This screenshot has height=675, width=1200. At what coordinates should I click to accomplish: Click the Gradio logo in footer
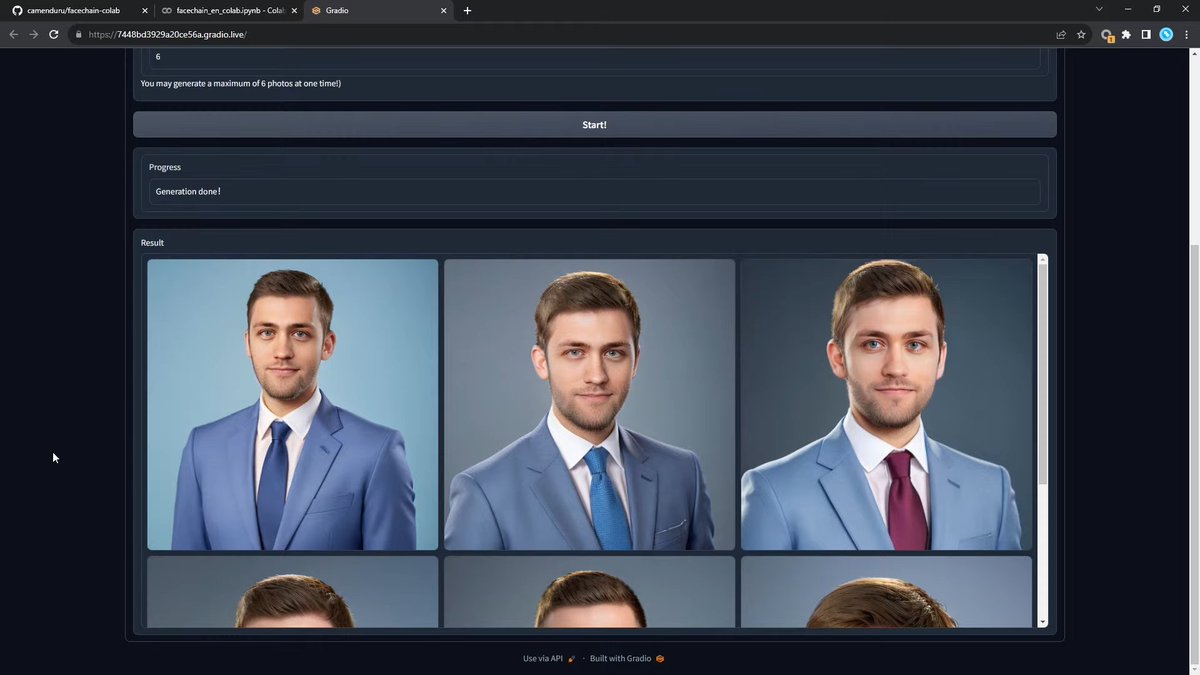660,658
